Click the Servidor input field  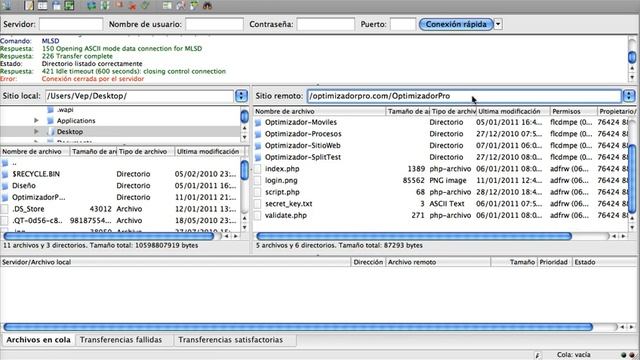point(71,24)
